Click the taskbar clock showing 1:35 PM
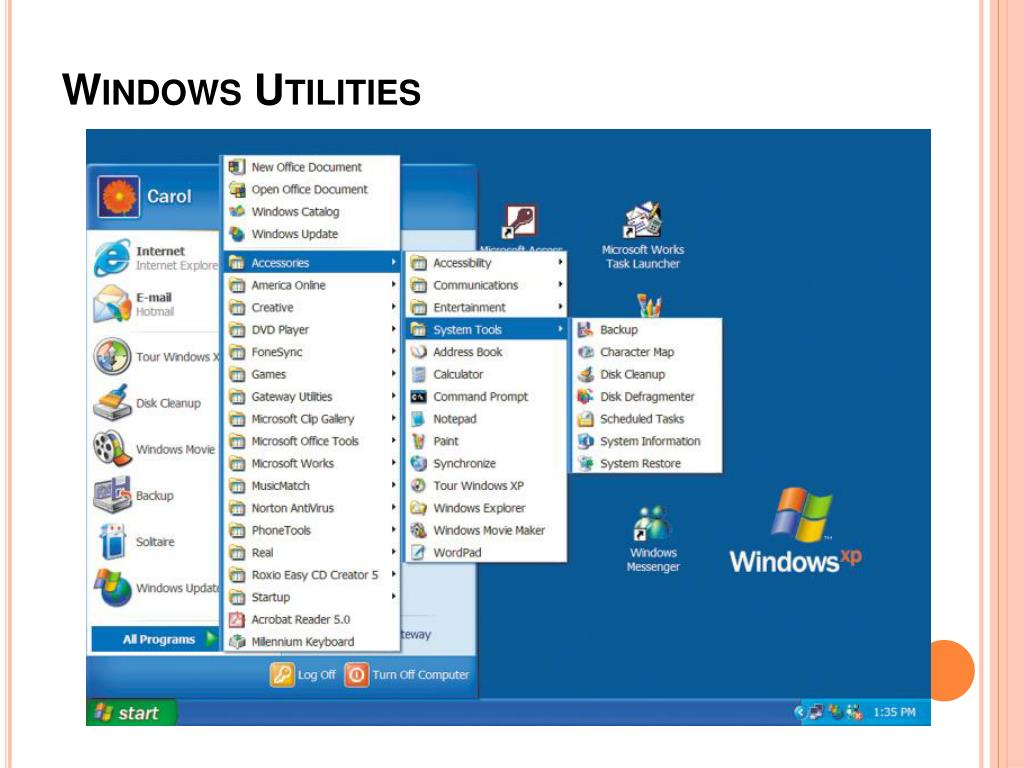Viewport: 1024px width, 768px height. [894, 712]
